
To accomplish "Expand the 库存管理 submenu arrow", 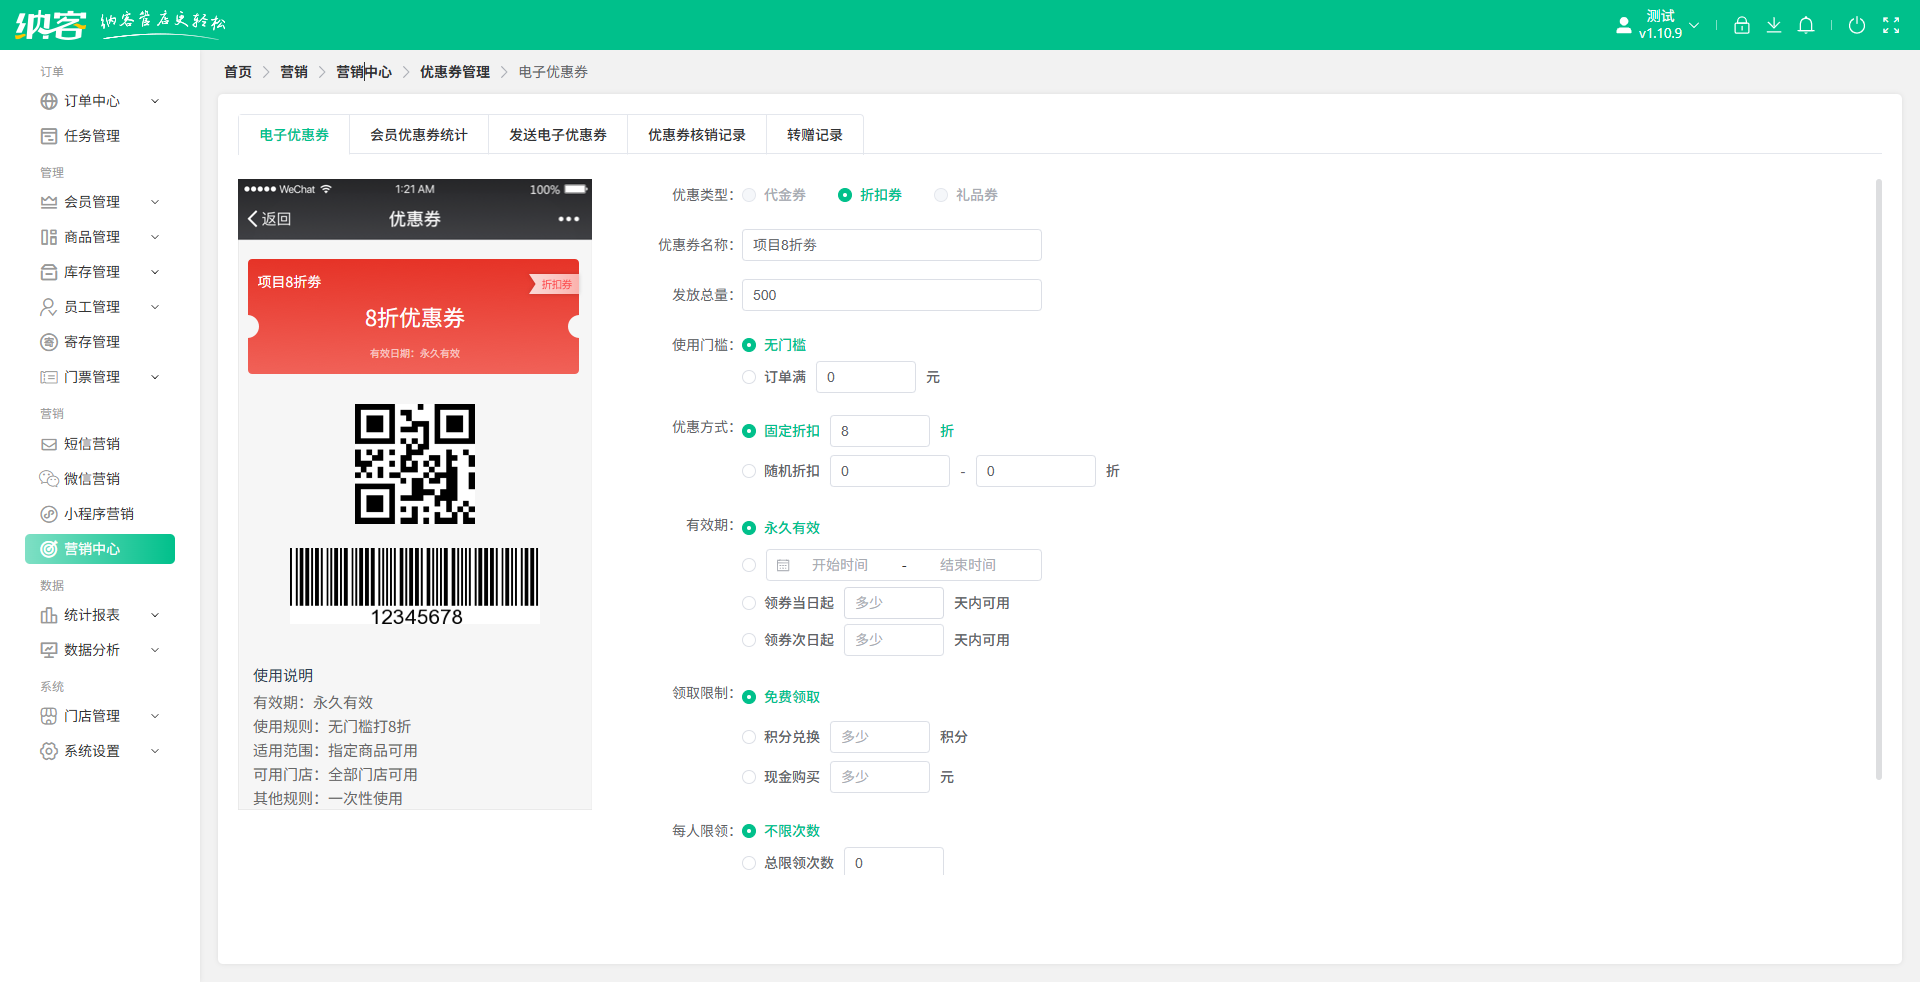I will point(155,272).
